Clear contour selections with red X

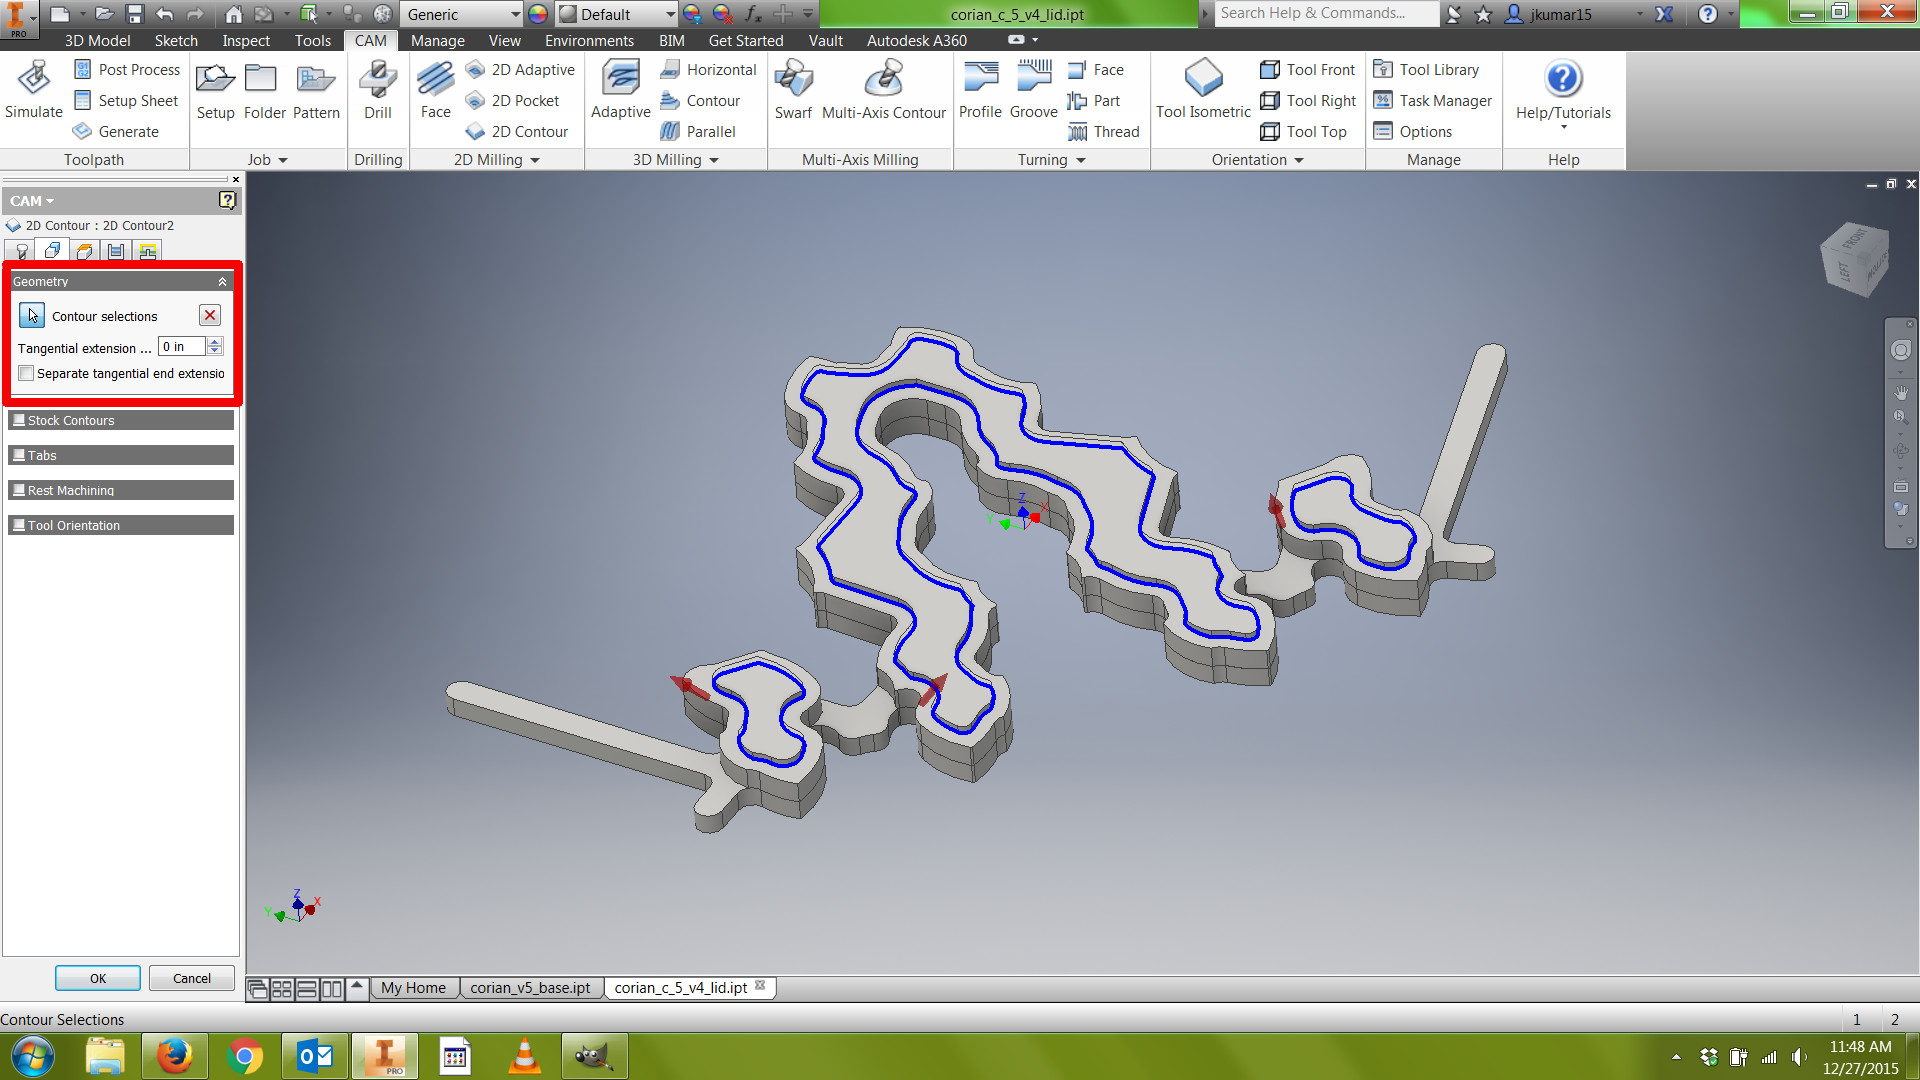click(x=210, y=316)
